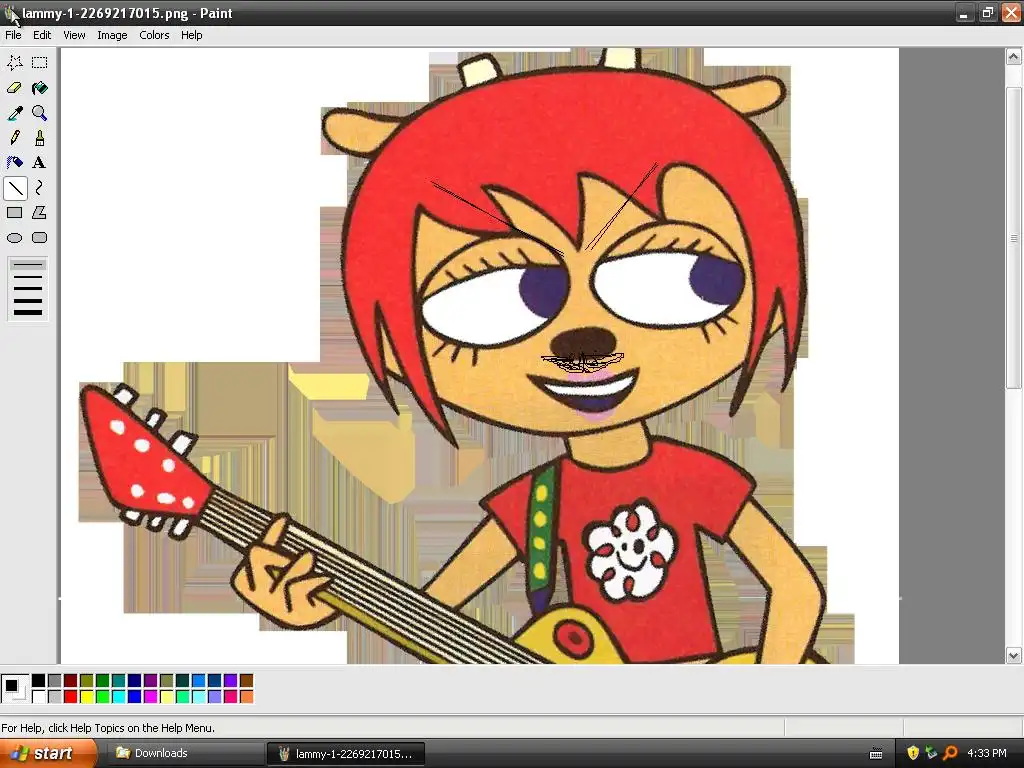1024x768 pixels.
Task: Pick the dark gray color swatch
Action: [x=55, y=680]
